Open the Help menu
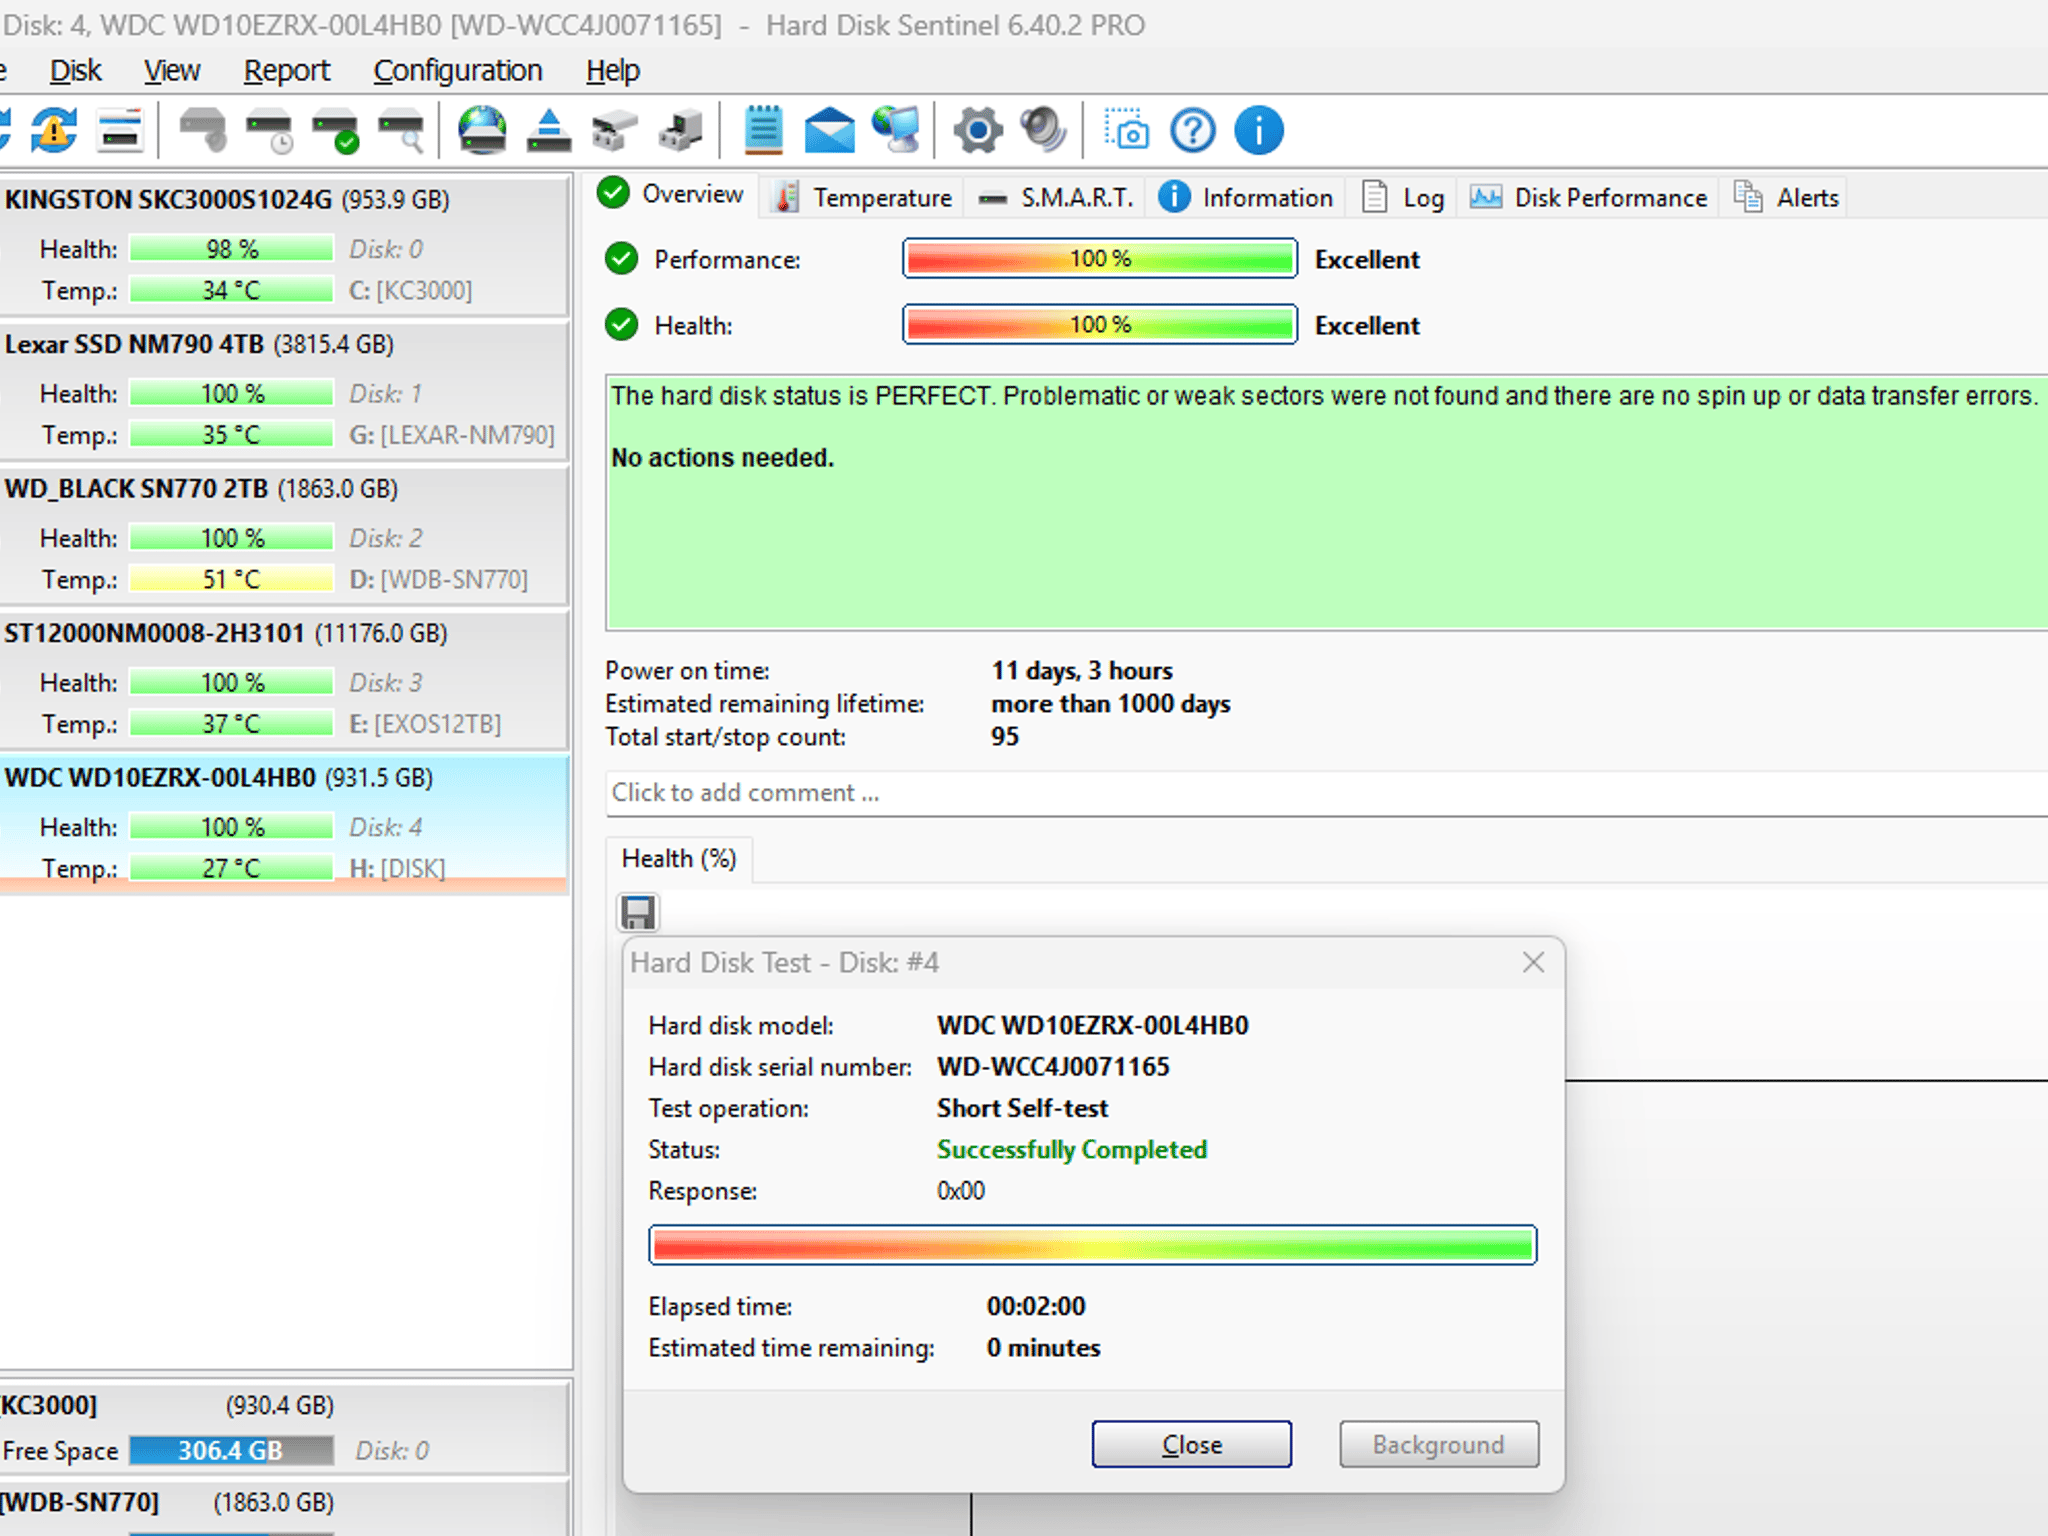This screenshot has width=2048, height=1536. tap(612, 71)
